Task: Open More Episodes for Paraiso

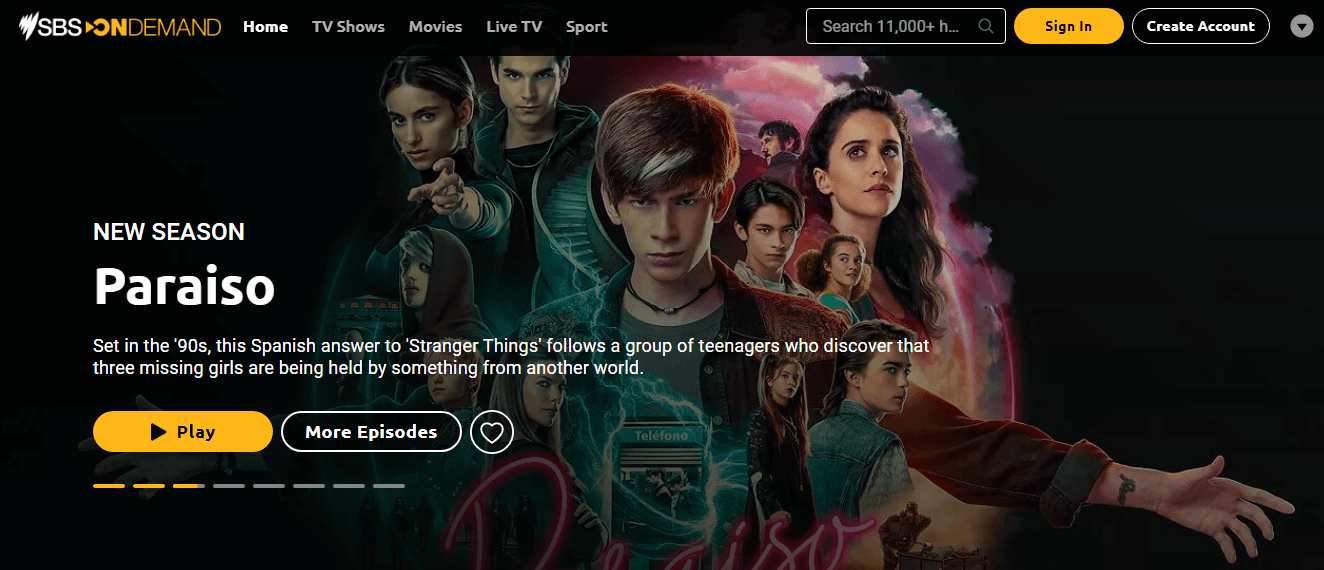Action: [371, 432]
